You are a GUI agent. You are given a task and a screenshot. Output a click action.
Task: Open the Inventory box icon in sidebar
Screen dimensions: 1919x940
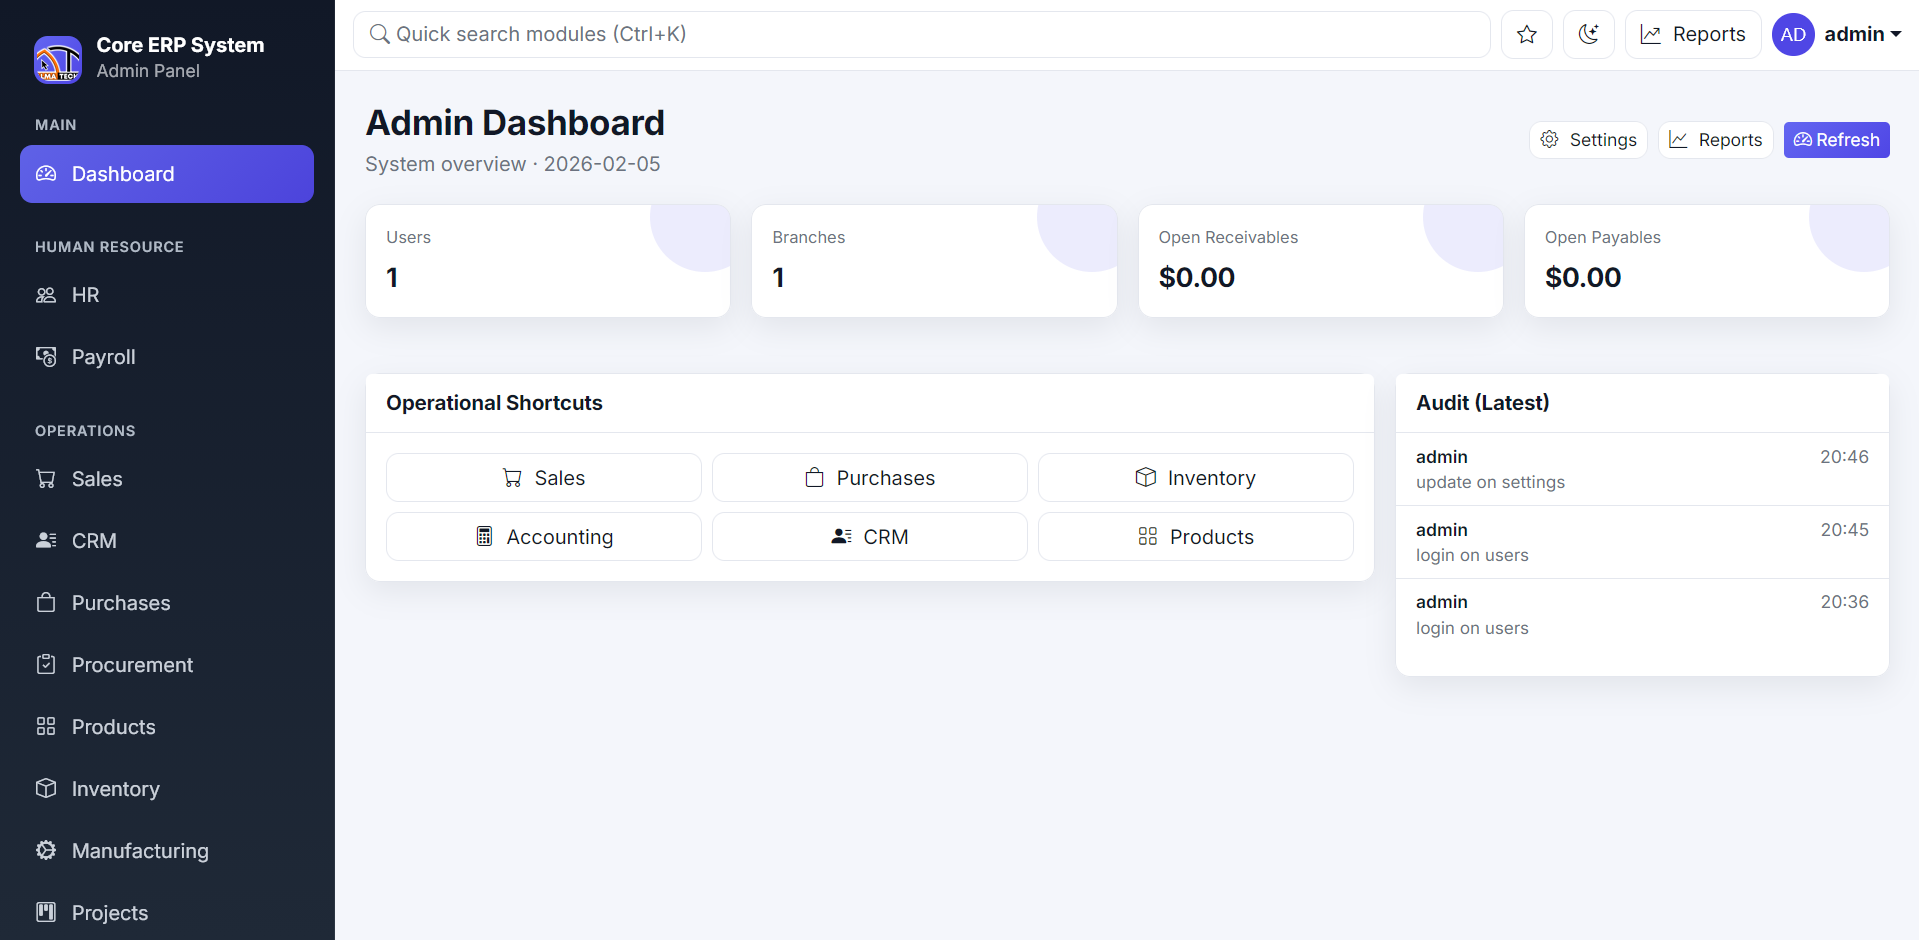pos(45,789)
